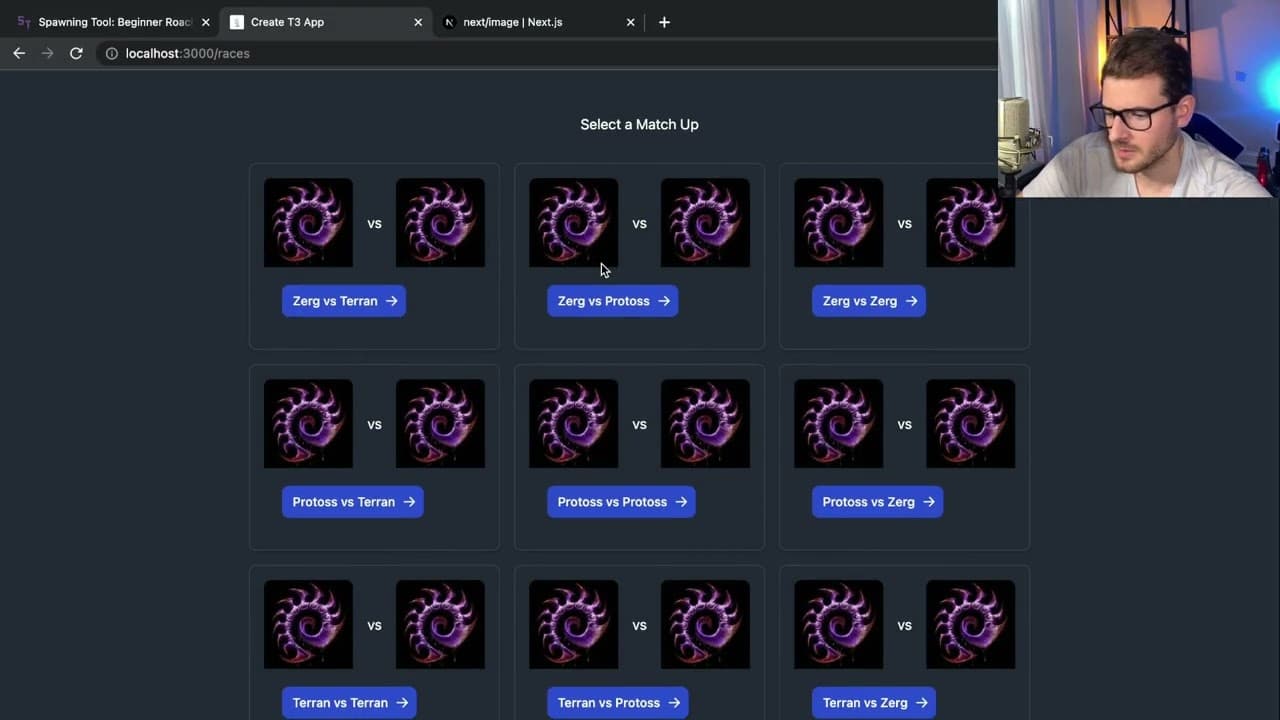Click right race image in Terran vs Terran card
This screenshot has height=720, width=1280.
click(440, 625)
